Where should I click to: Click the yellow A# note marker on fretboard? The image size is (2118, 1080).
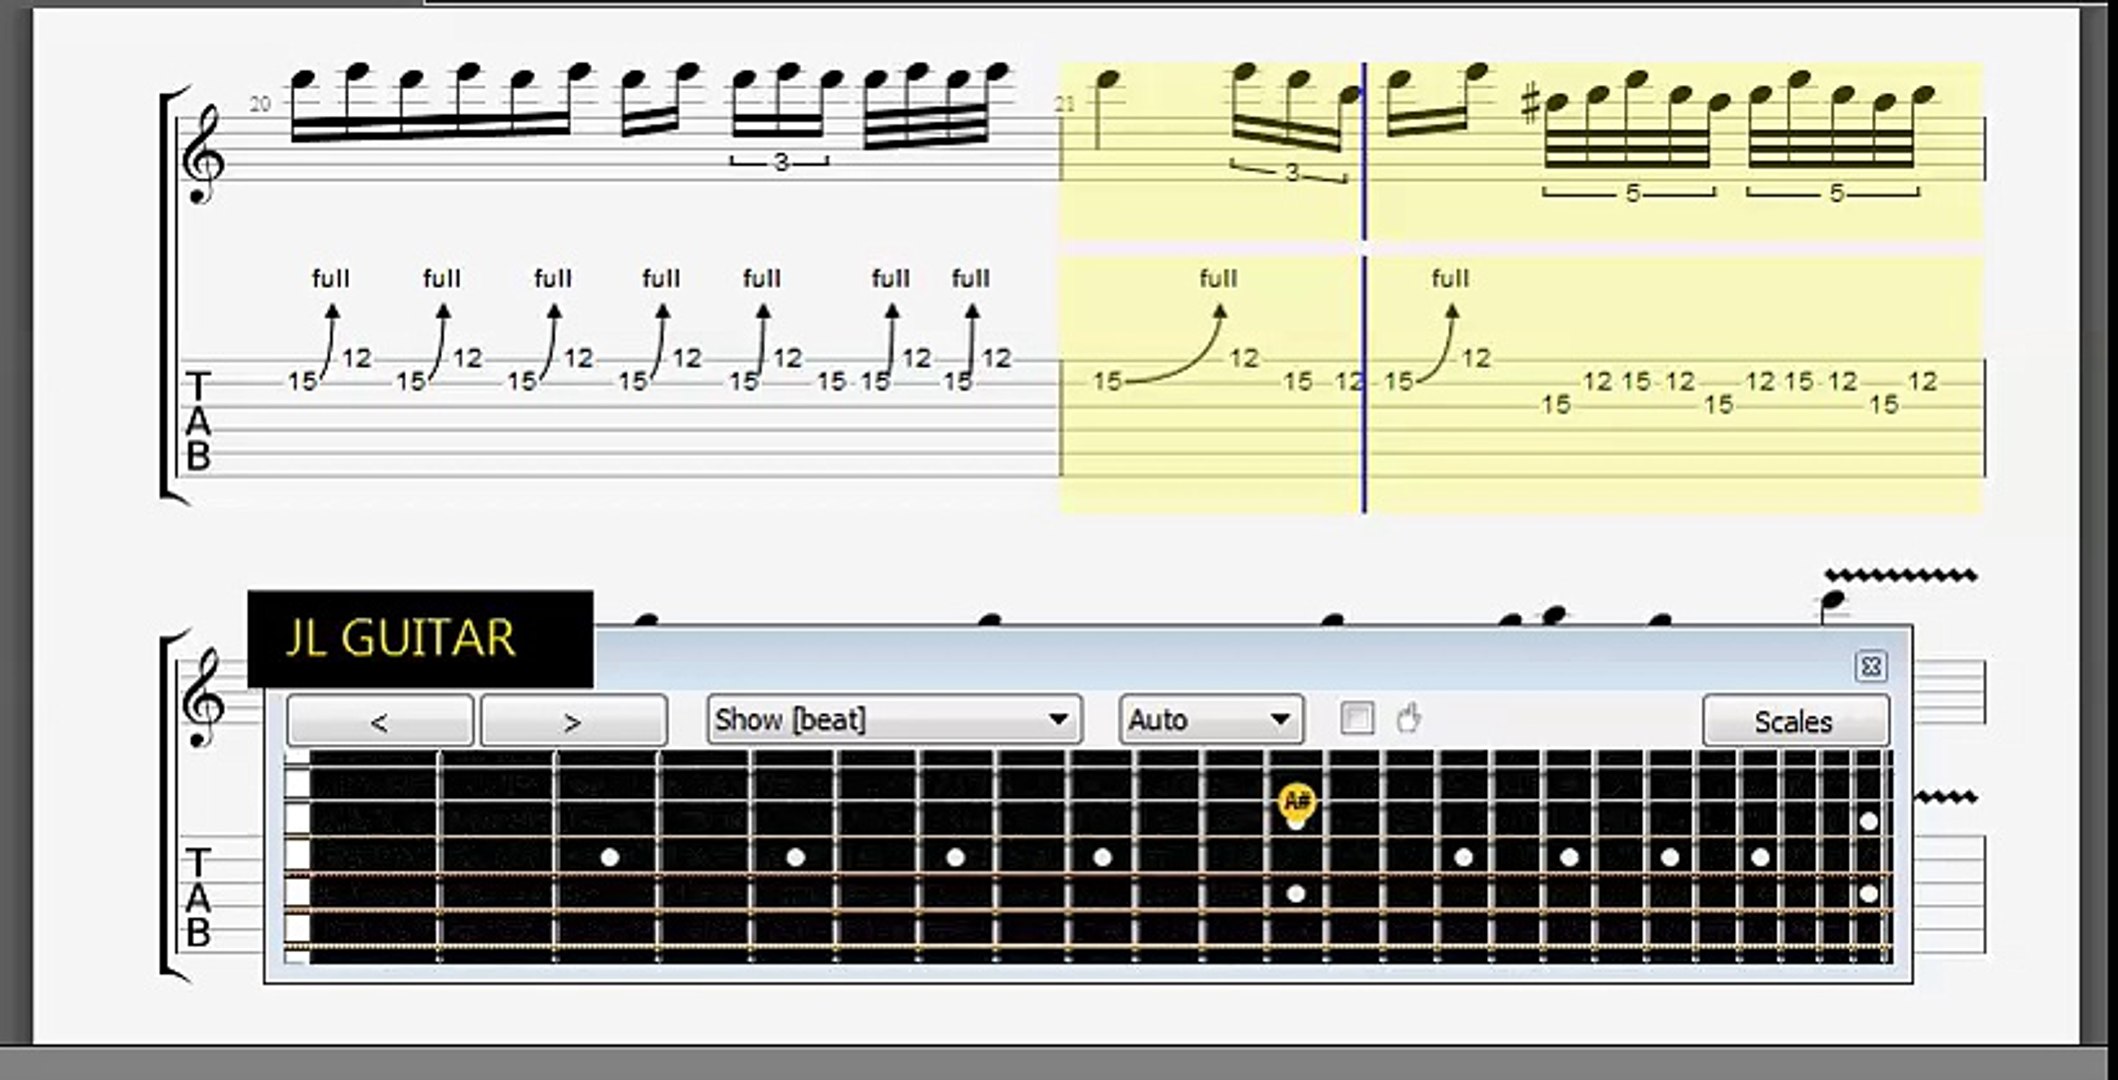pyautogui.click(x=1296, y=801)
